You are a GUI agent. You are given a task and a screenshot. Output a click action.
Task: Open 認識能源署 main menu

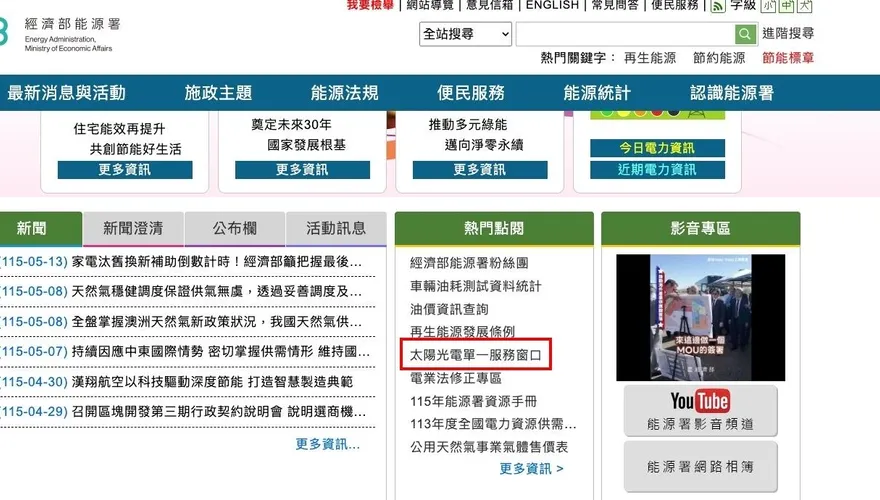click(x=732, y=93)
